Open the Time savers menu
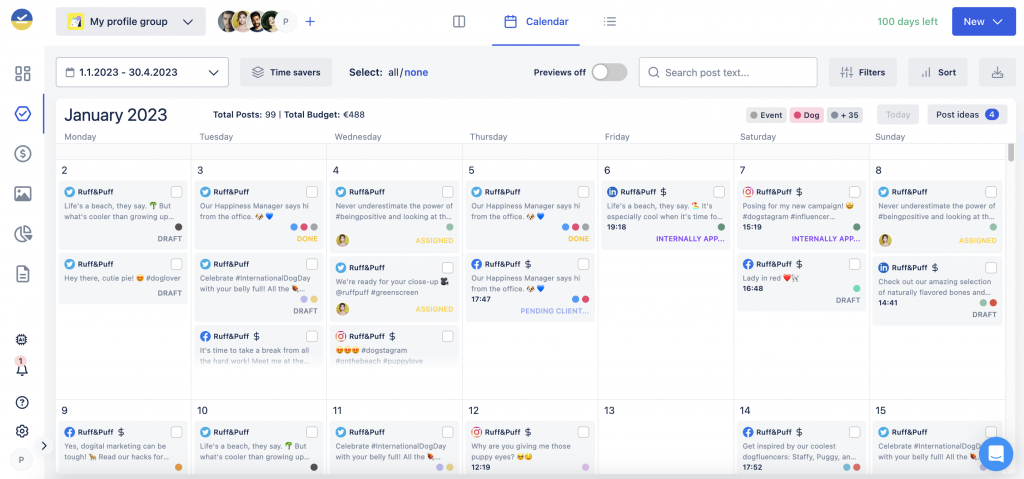The image size is (1024, 479). [285, 72]
